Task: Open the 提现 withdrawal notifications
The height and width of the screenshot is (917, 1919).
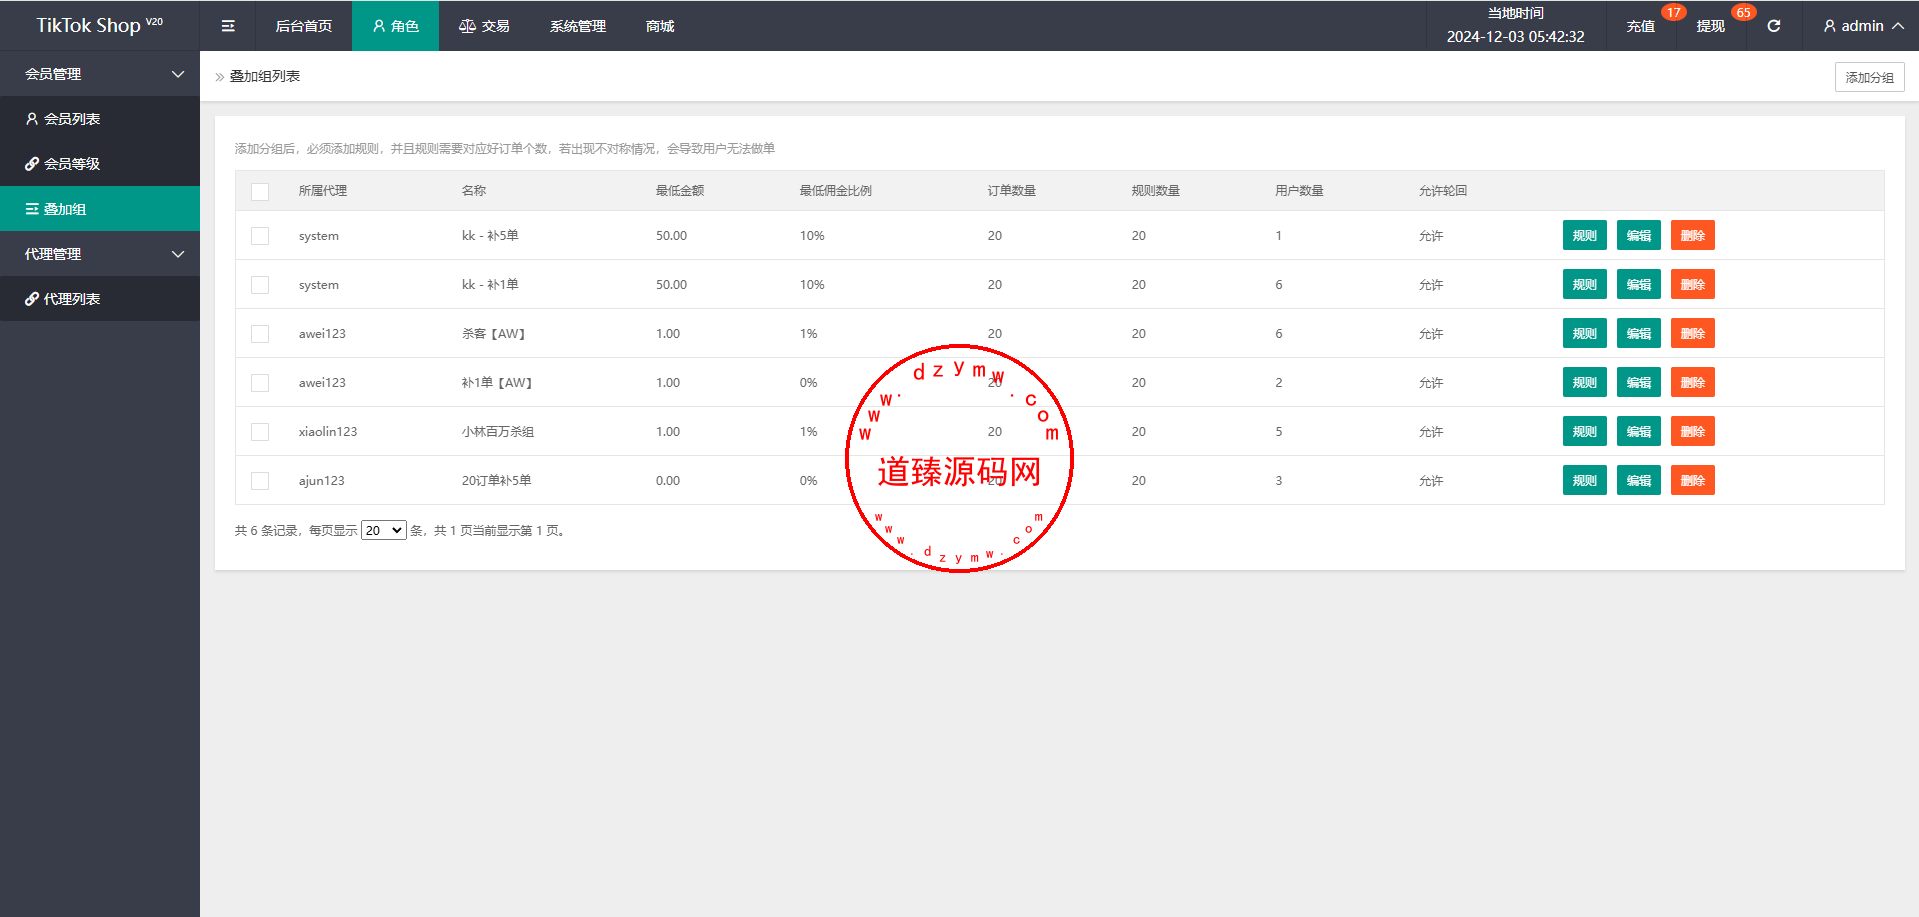Action: click(x=1710, y=26)
